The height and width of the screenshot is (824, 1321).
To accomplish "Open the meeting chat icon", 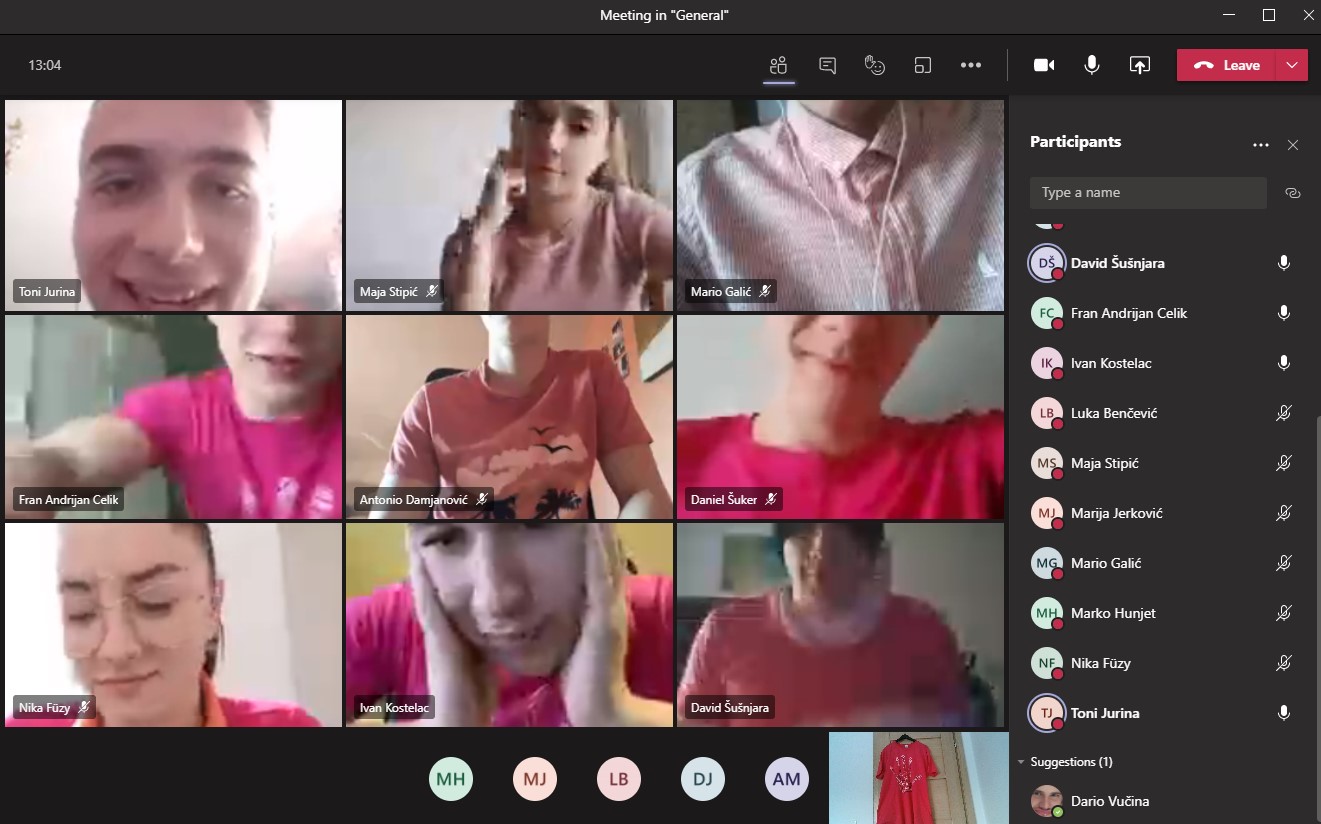I will click(827, 65).
